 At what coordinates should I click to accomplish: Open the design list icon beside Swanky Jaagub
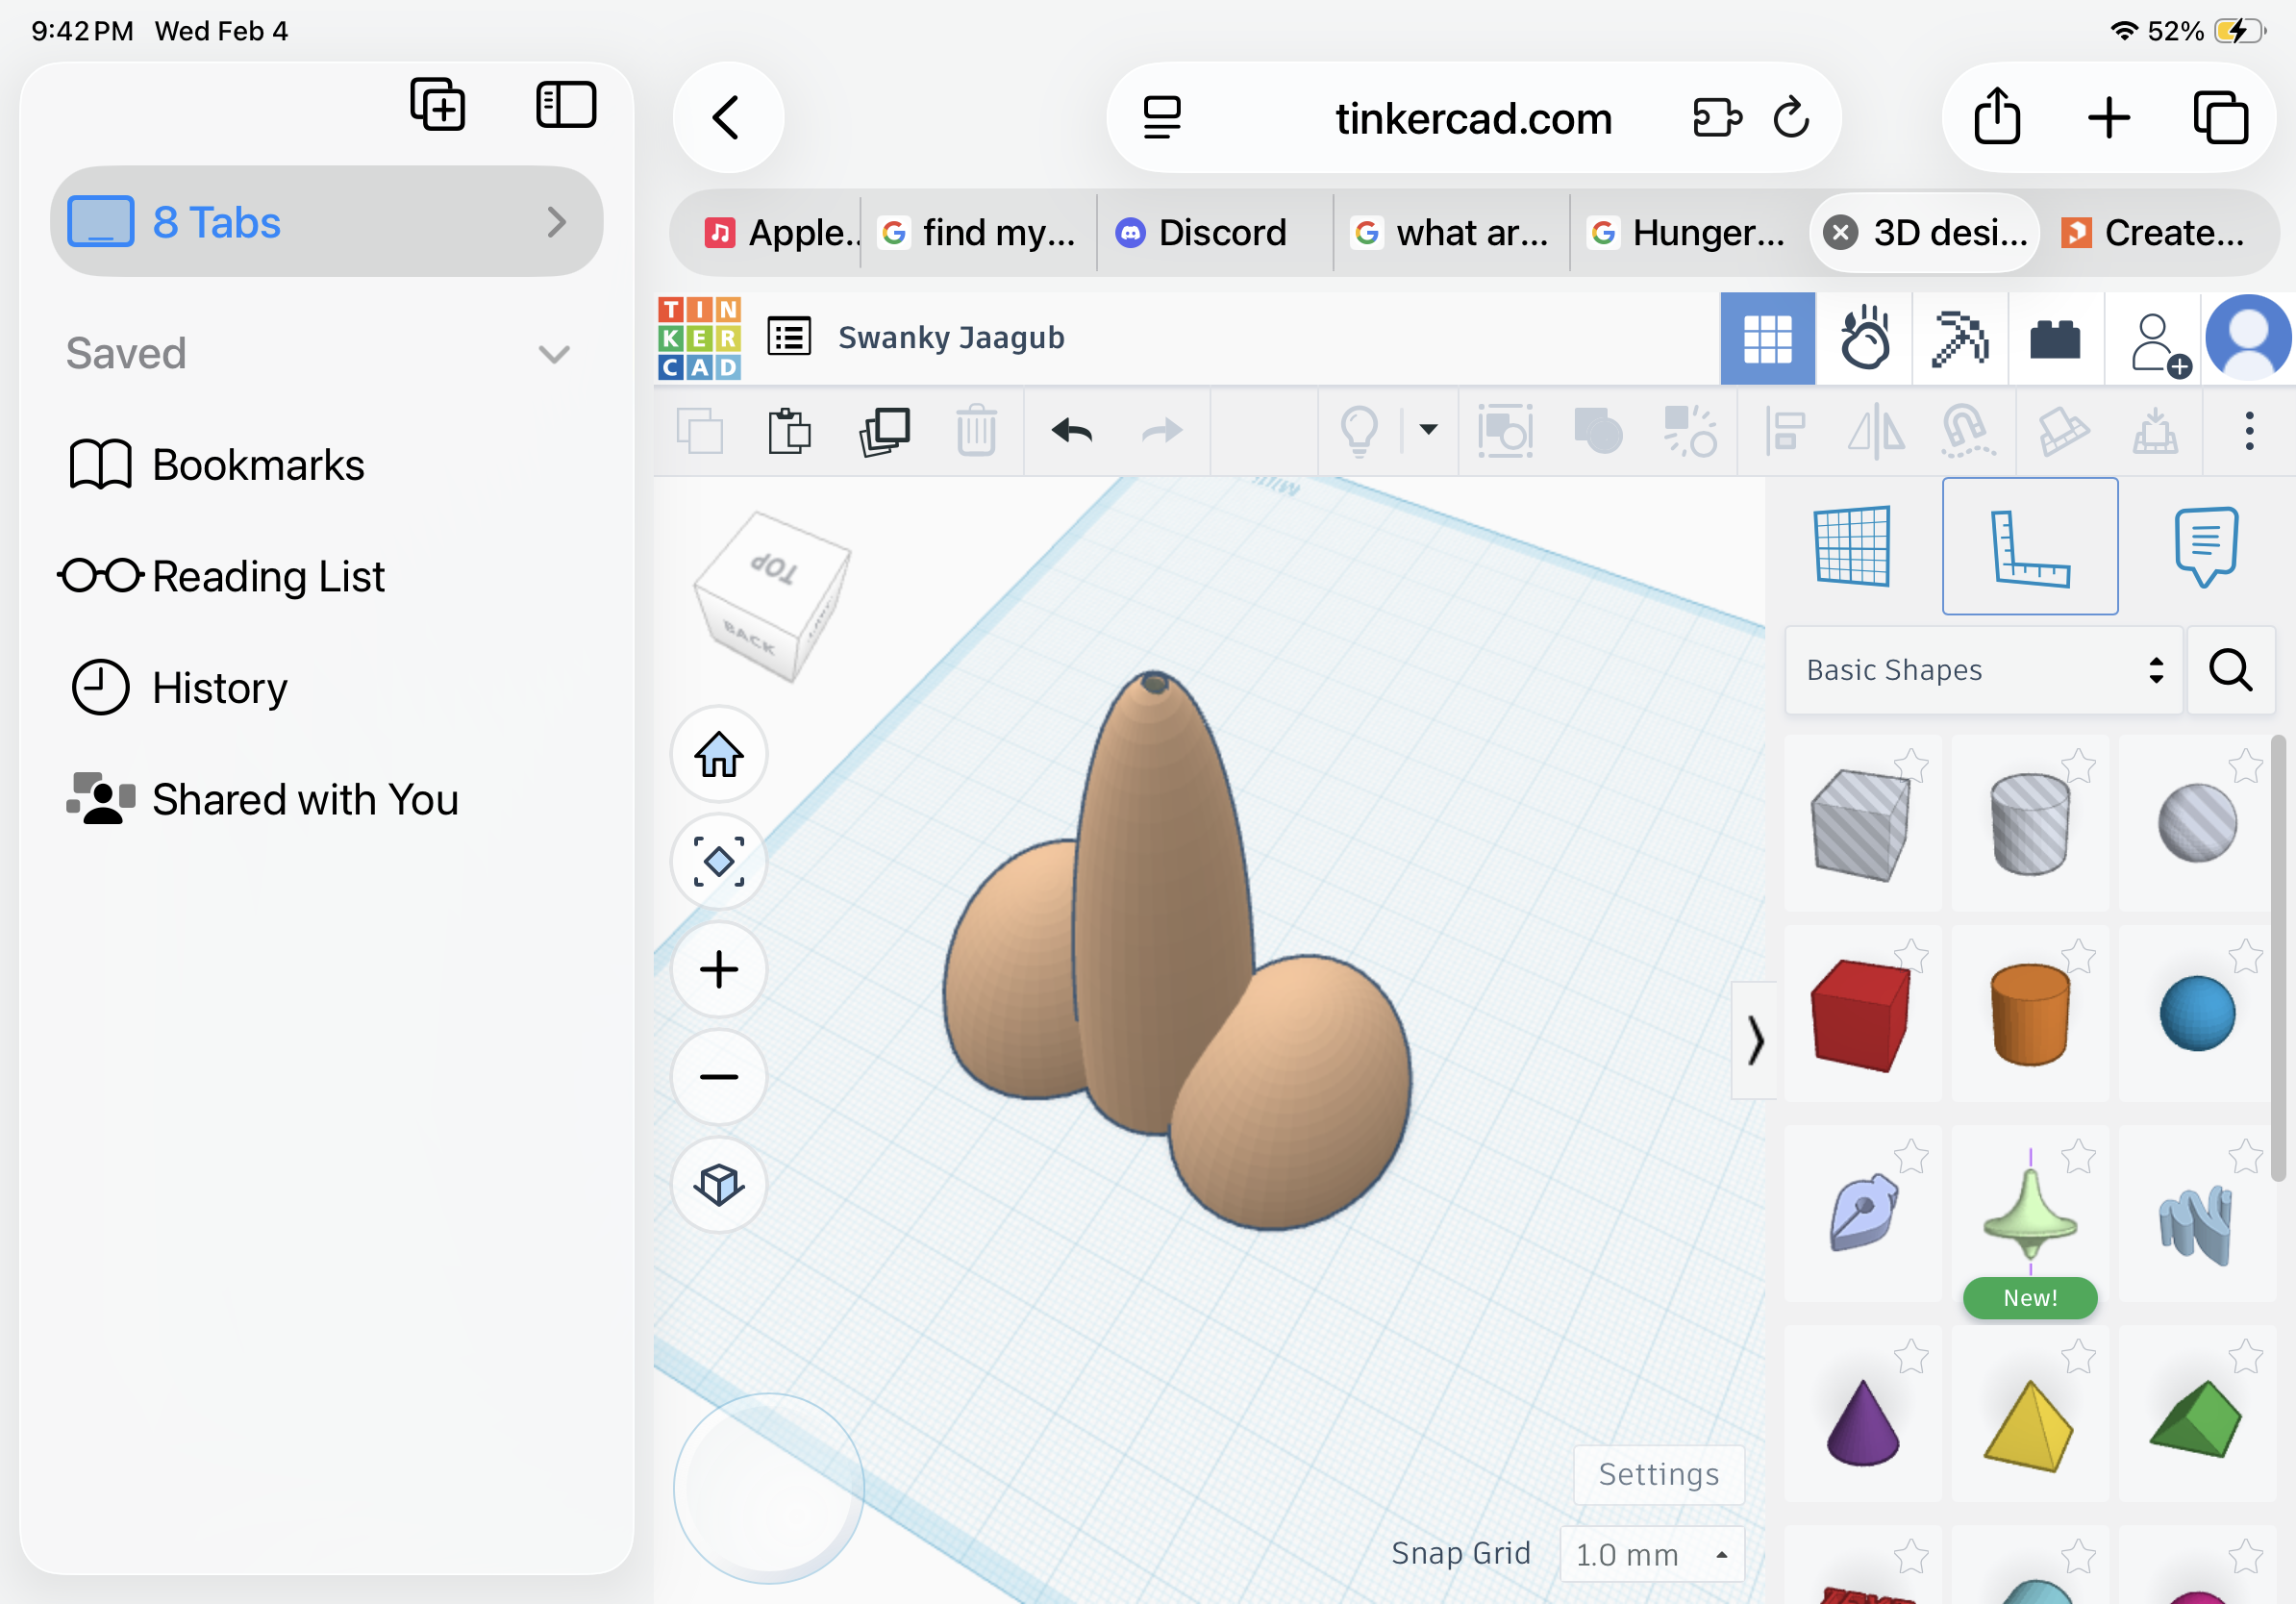(789, 337)
